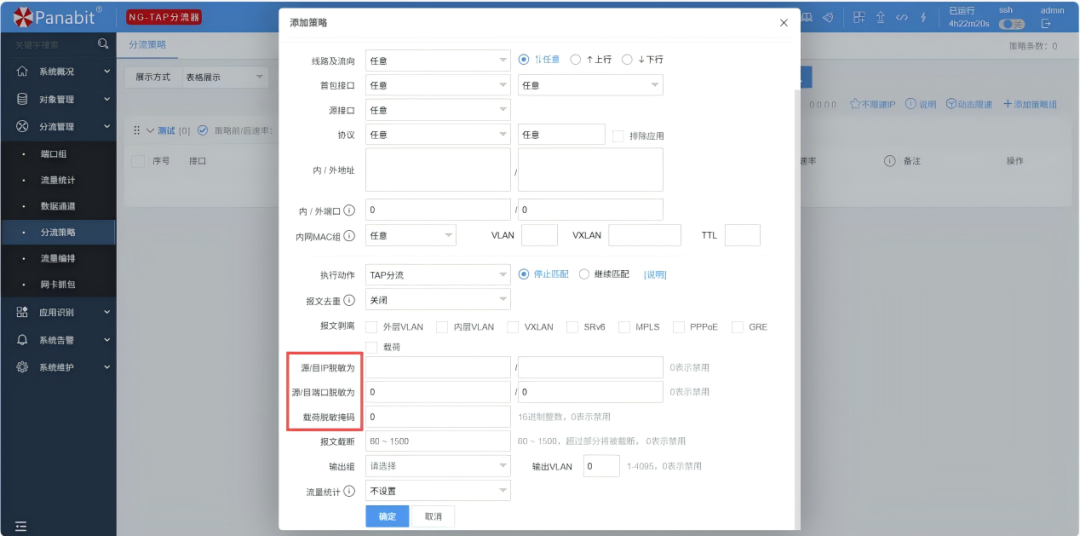Open the 线路及流向 dropdown
Screen dimensions: 1080x536
pos(438,61)
